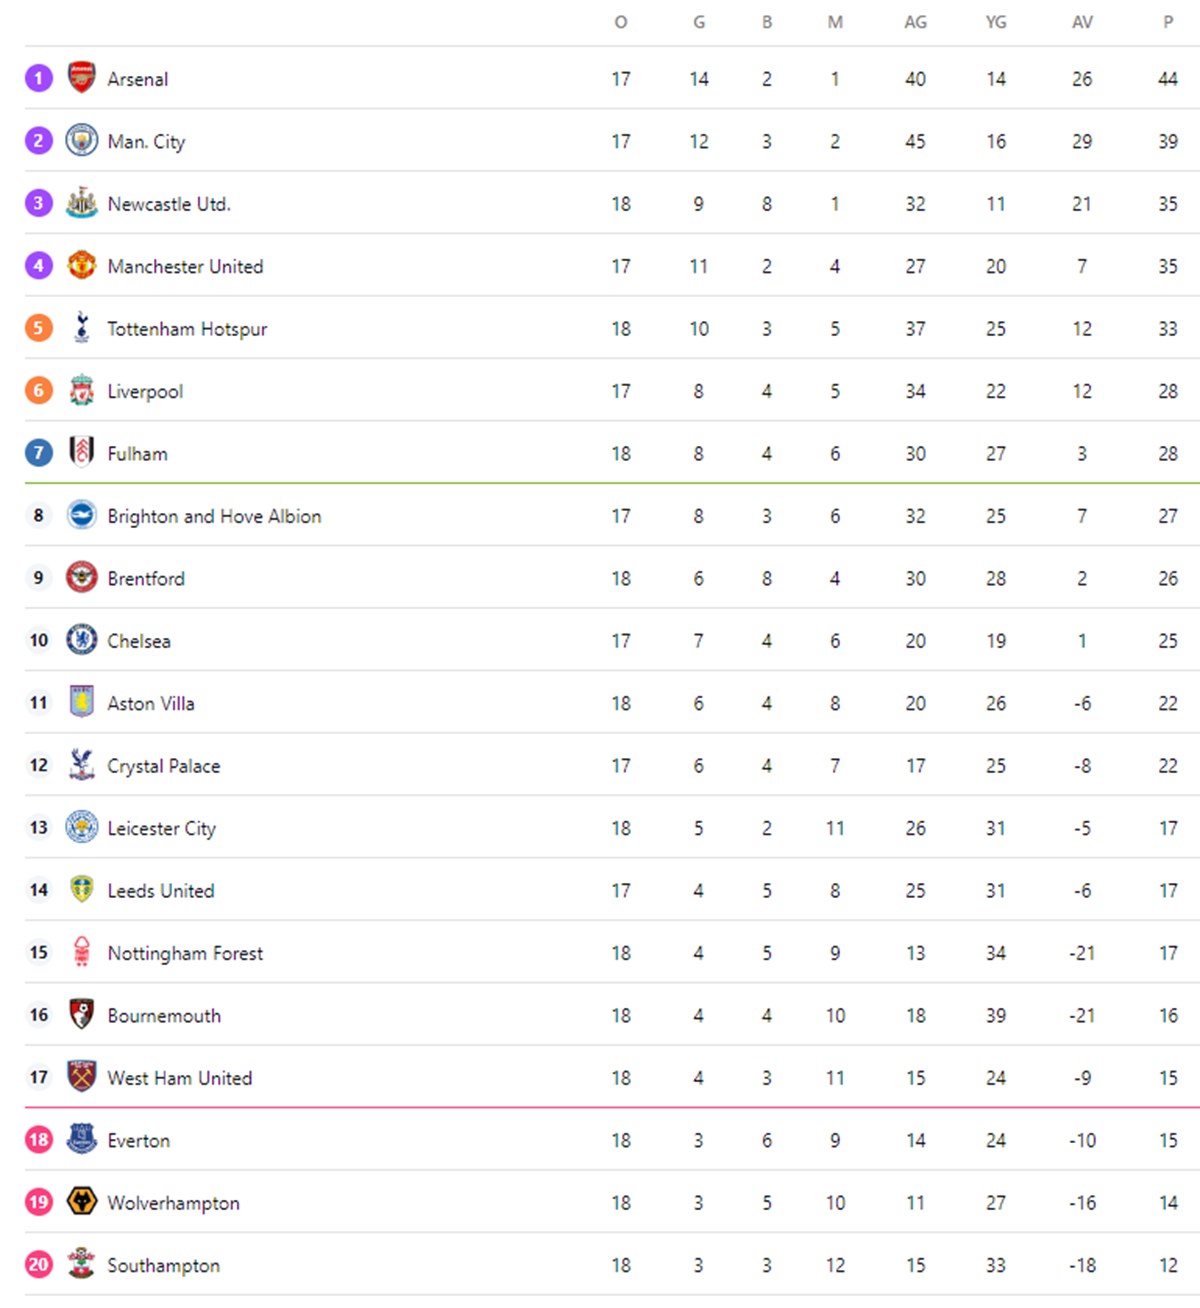Click the Wolverhampton wolf logo
1200x1308 pixels.
[81, 1201]
